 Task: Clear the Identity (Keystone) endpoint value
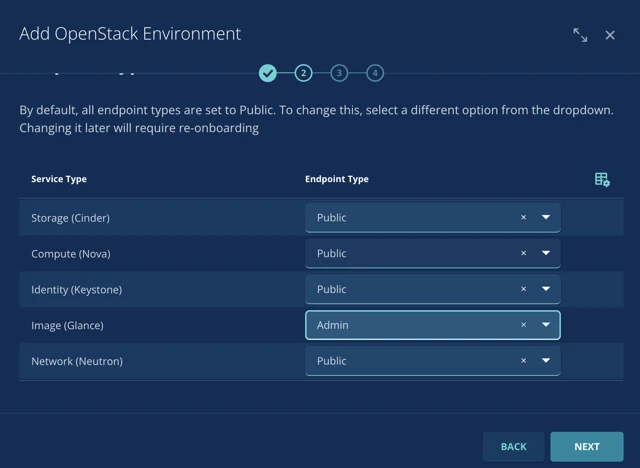pyautogui.click(x=523, y=289)
